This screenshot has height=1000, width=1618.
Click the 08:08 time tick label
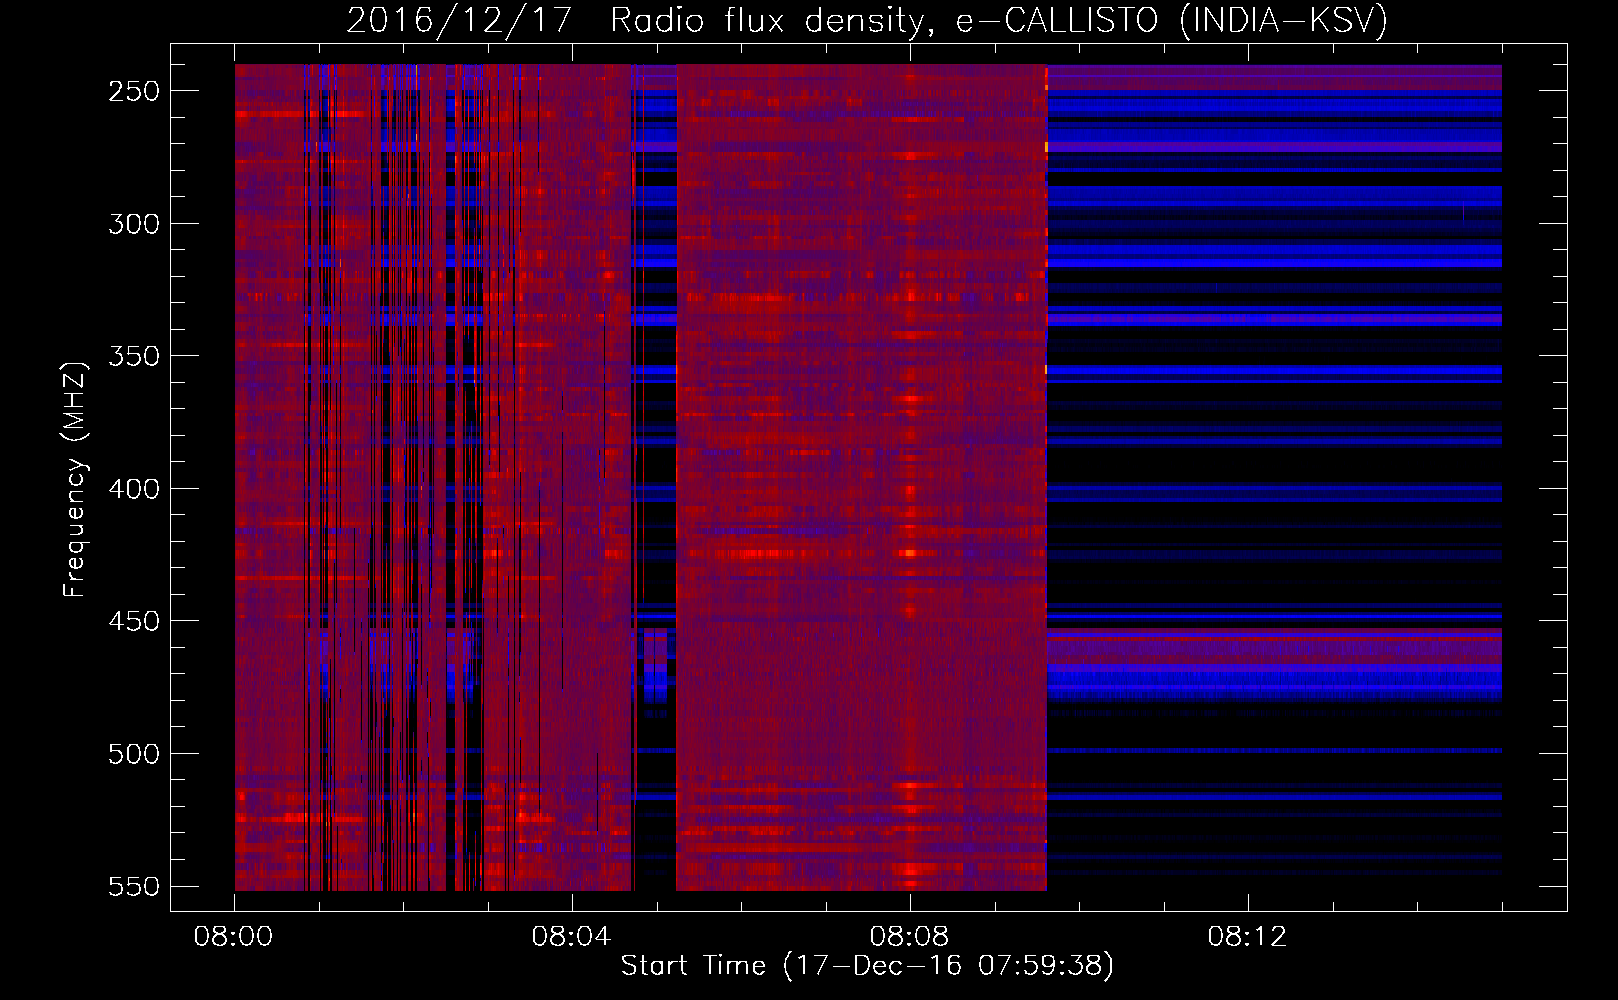click(x=910, y=937)
